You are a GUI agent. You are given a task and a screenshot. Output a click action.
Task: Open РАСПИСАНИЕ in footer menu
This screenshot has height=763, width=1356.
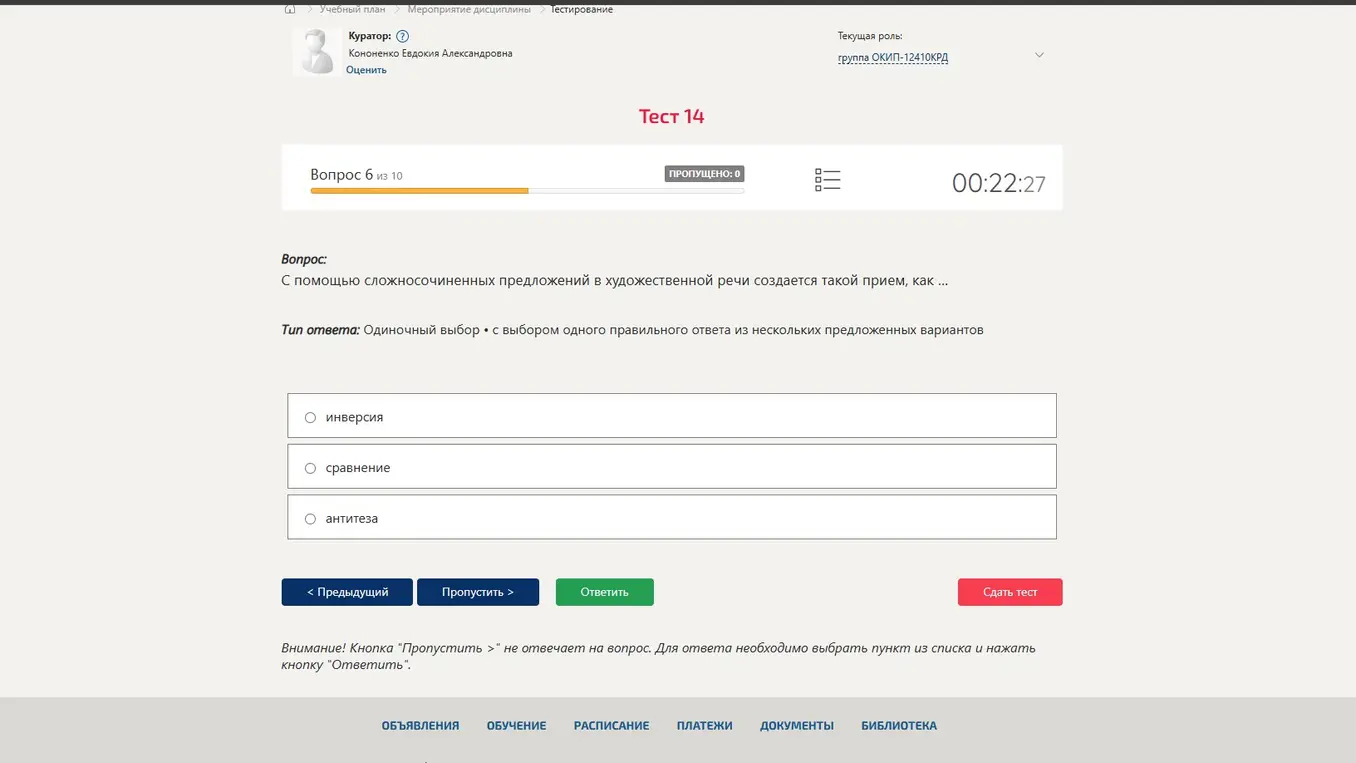(x=611, y=726)
